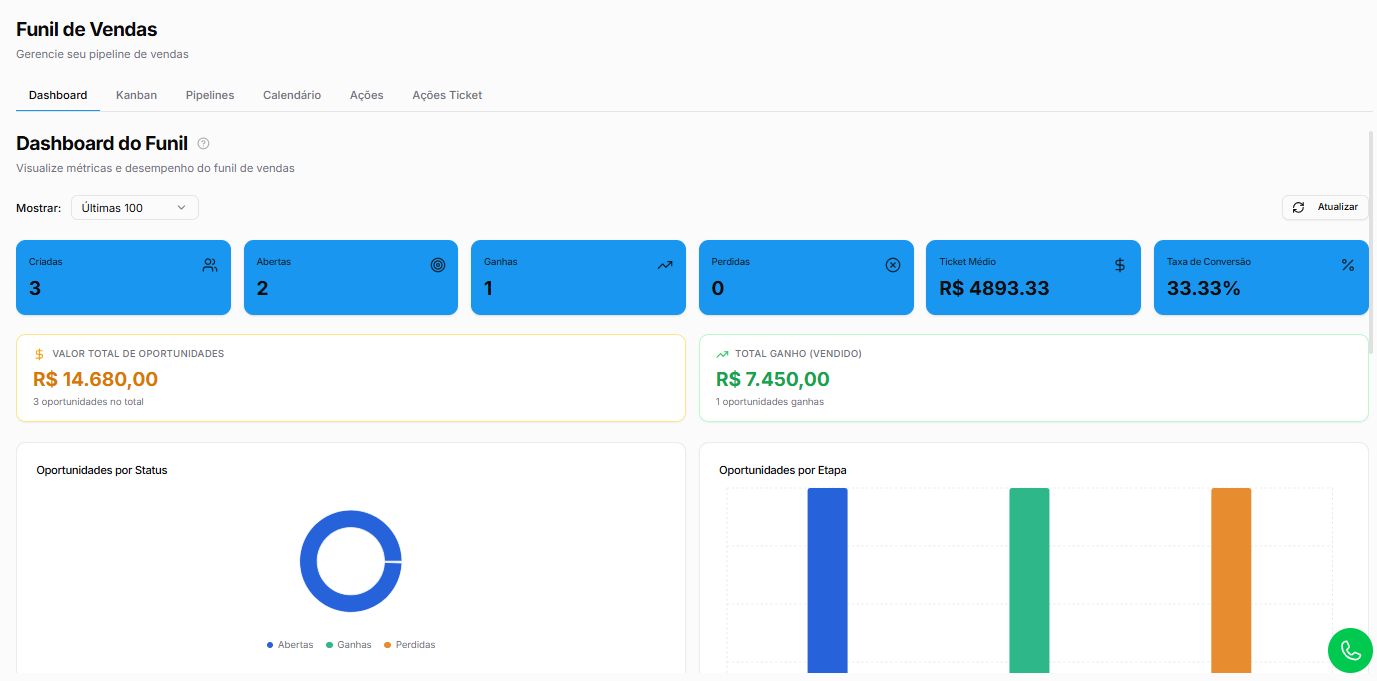Click the trending arrow icon on Ganhas card
This screenshot has width=1377, height=681.
[665, 265]
